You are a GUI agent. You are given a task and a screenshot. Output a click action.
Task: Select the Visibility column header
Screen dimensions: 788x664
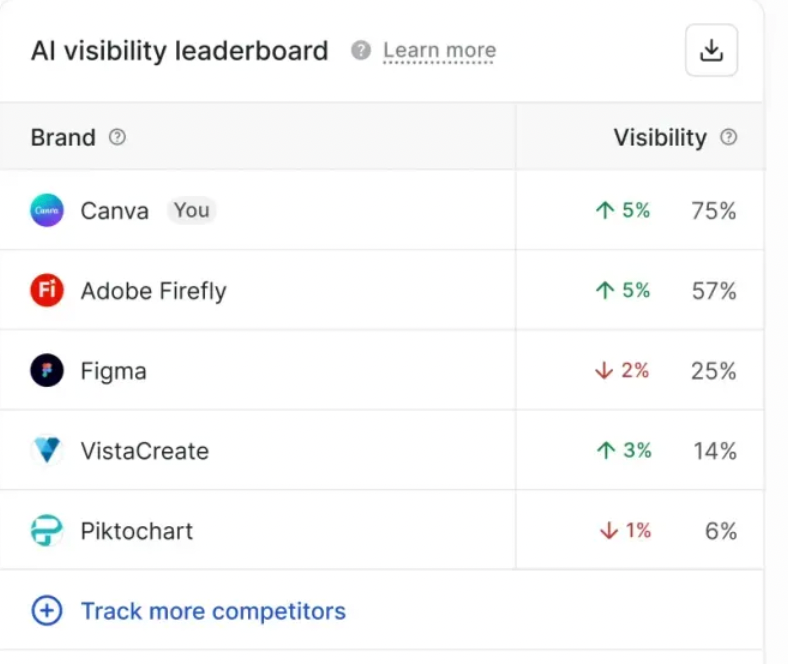click(660, 138)
